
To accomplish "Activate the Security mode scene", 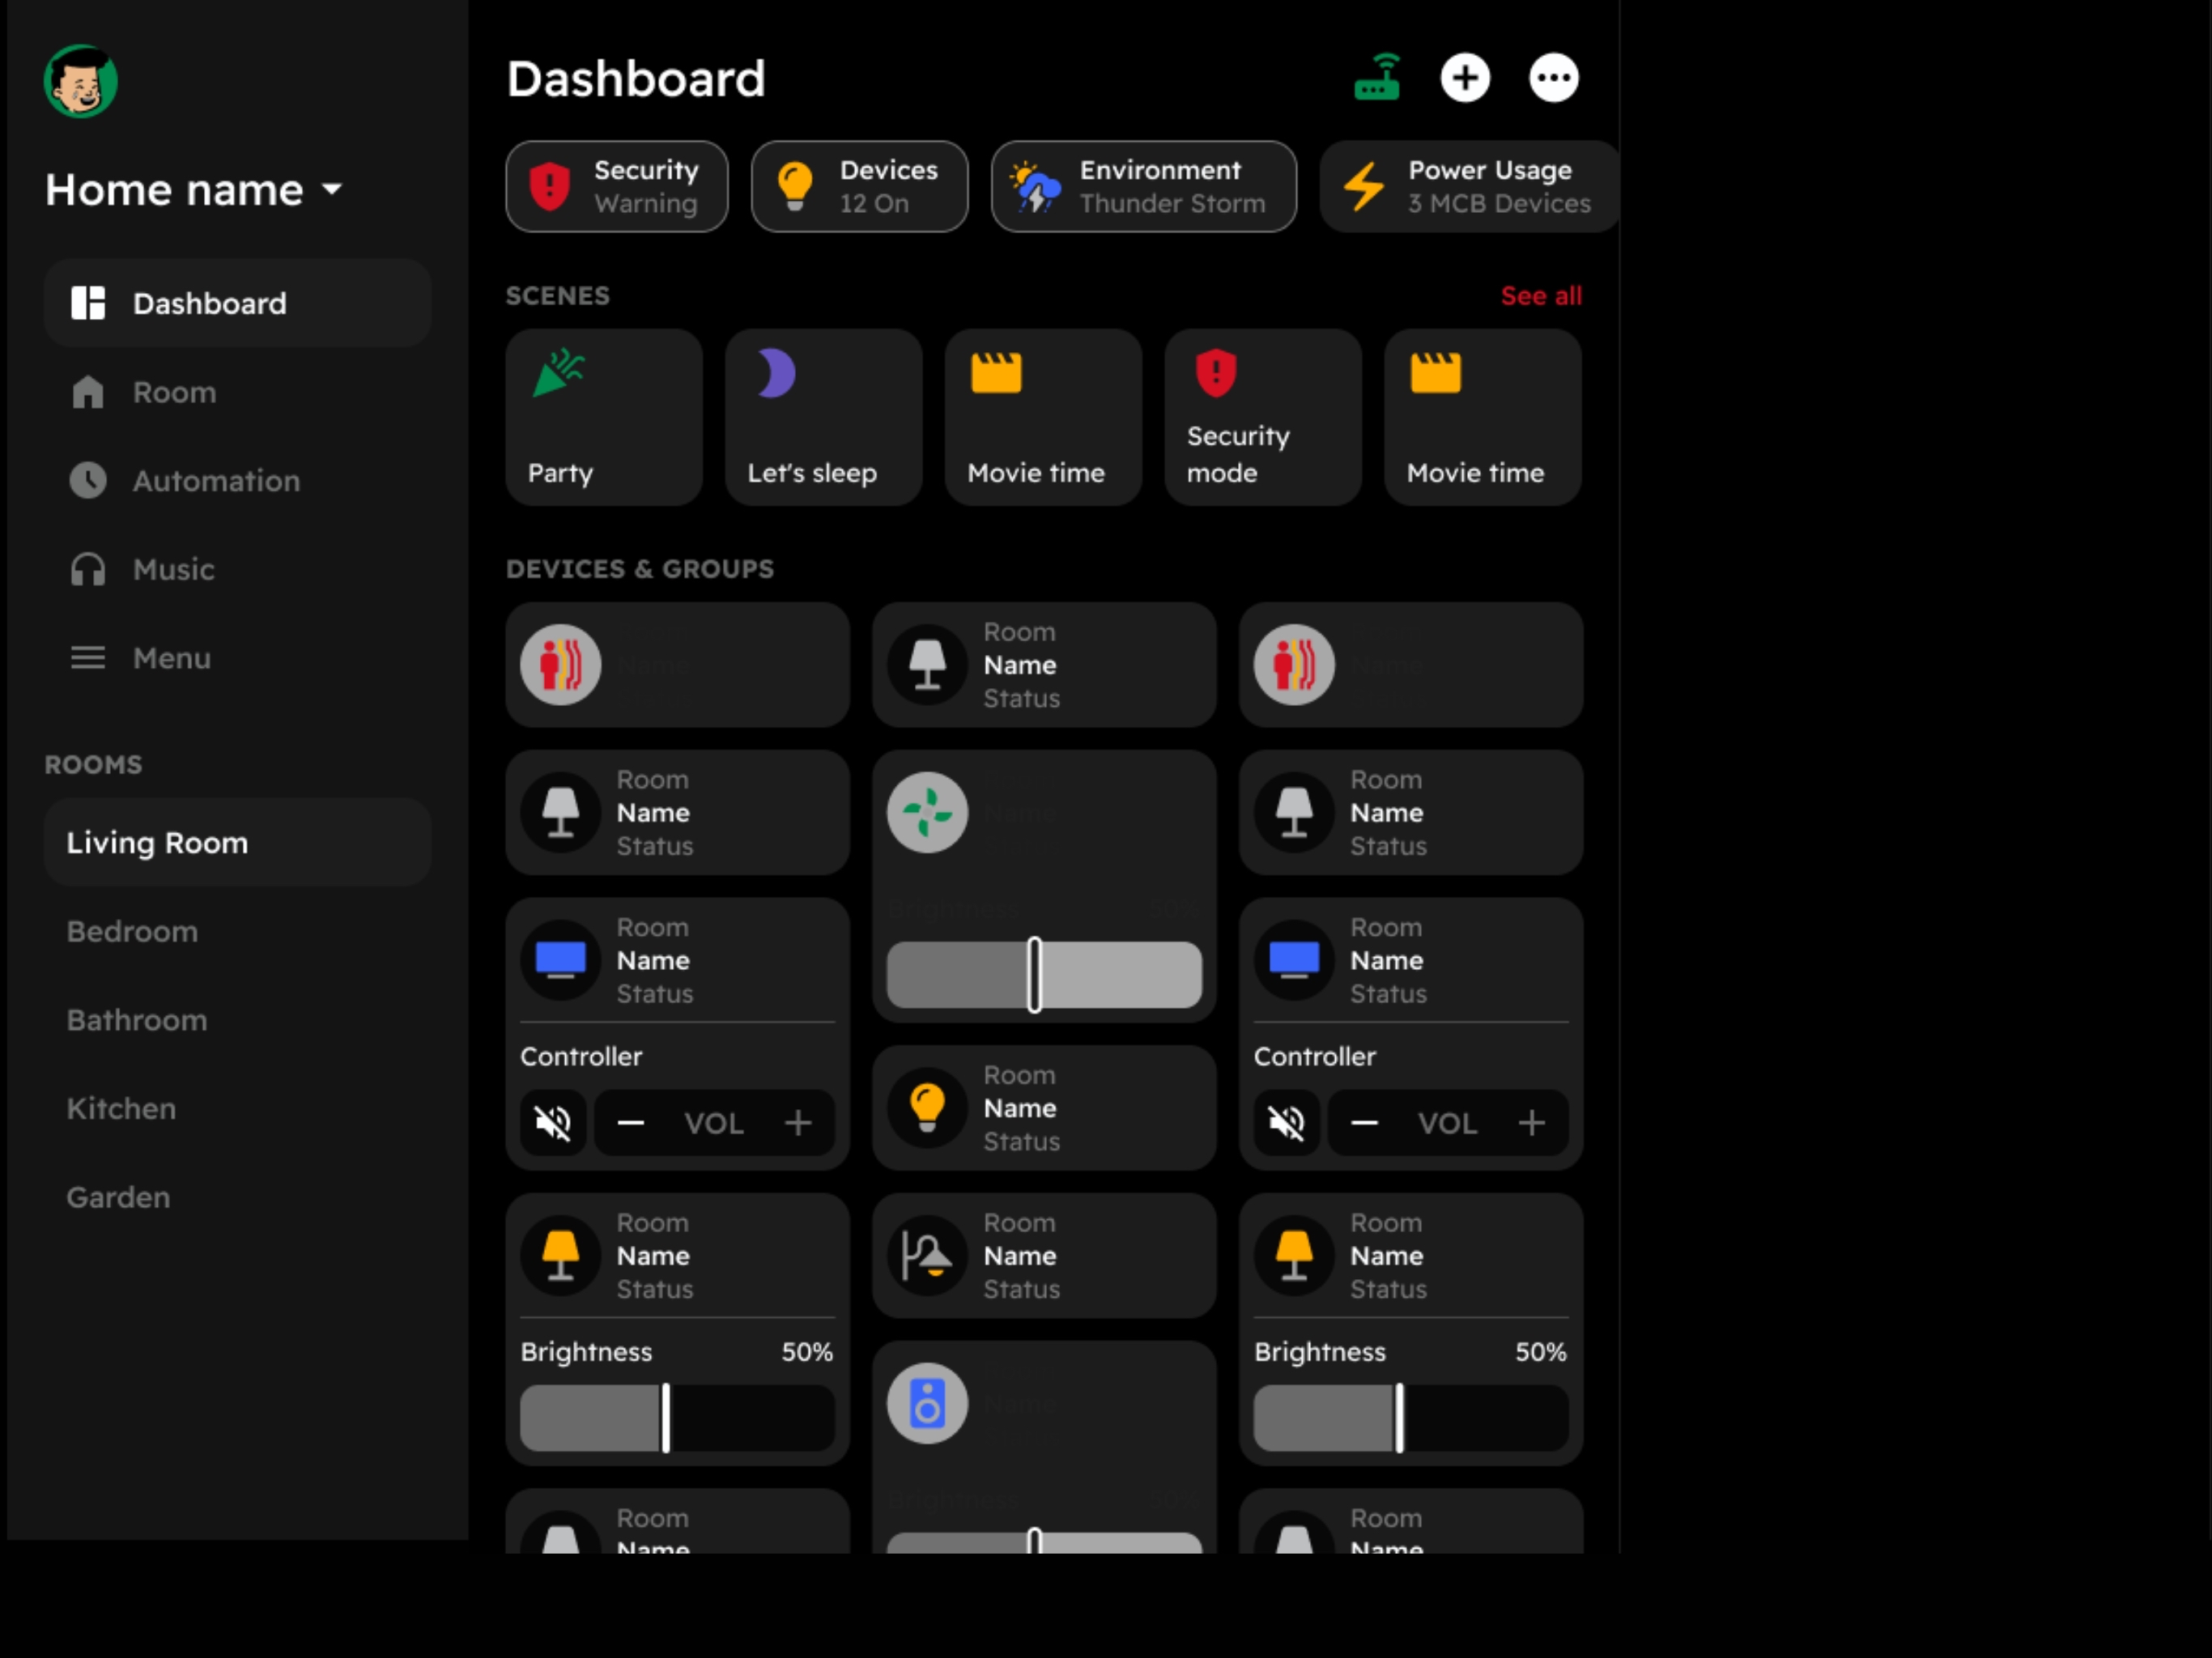I will [x=1263, y=417].
